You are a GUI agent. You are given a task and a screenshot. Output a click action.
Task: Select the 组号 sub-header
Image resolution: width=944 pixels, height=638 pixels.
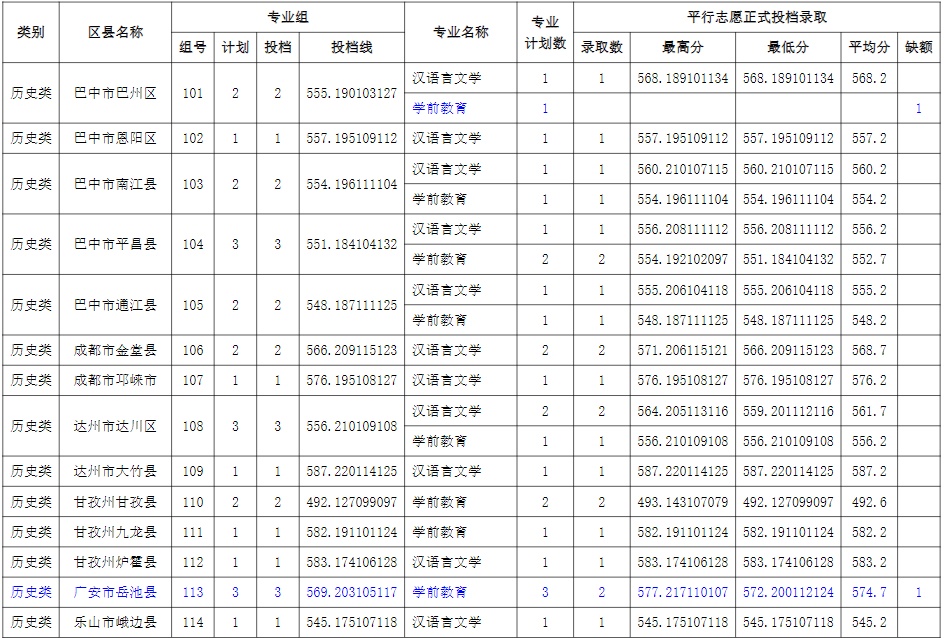tap(193, 47)
